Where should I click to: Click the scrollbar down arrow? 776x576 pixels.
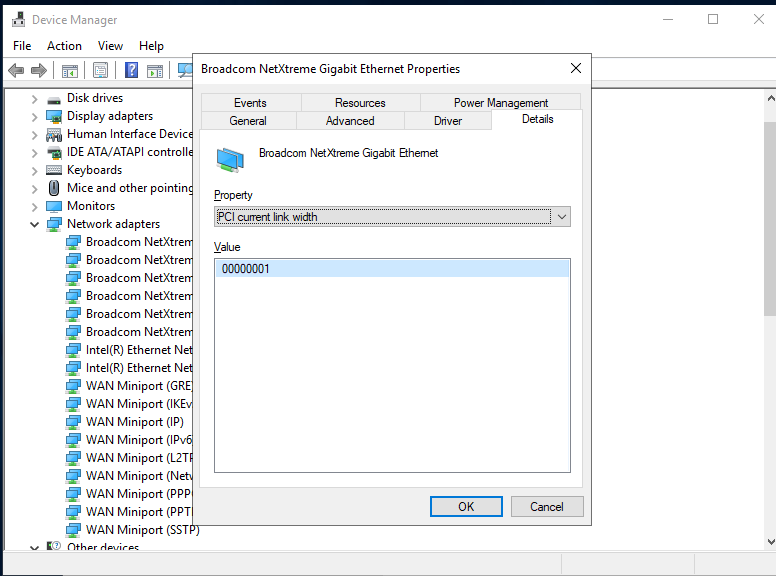pyautogui.click(x=771, y=542)
